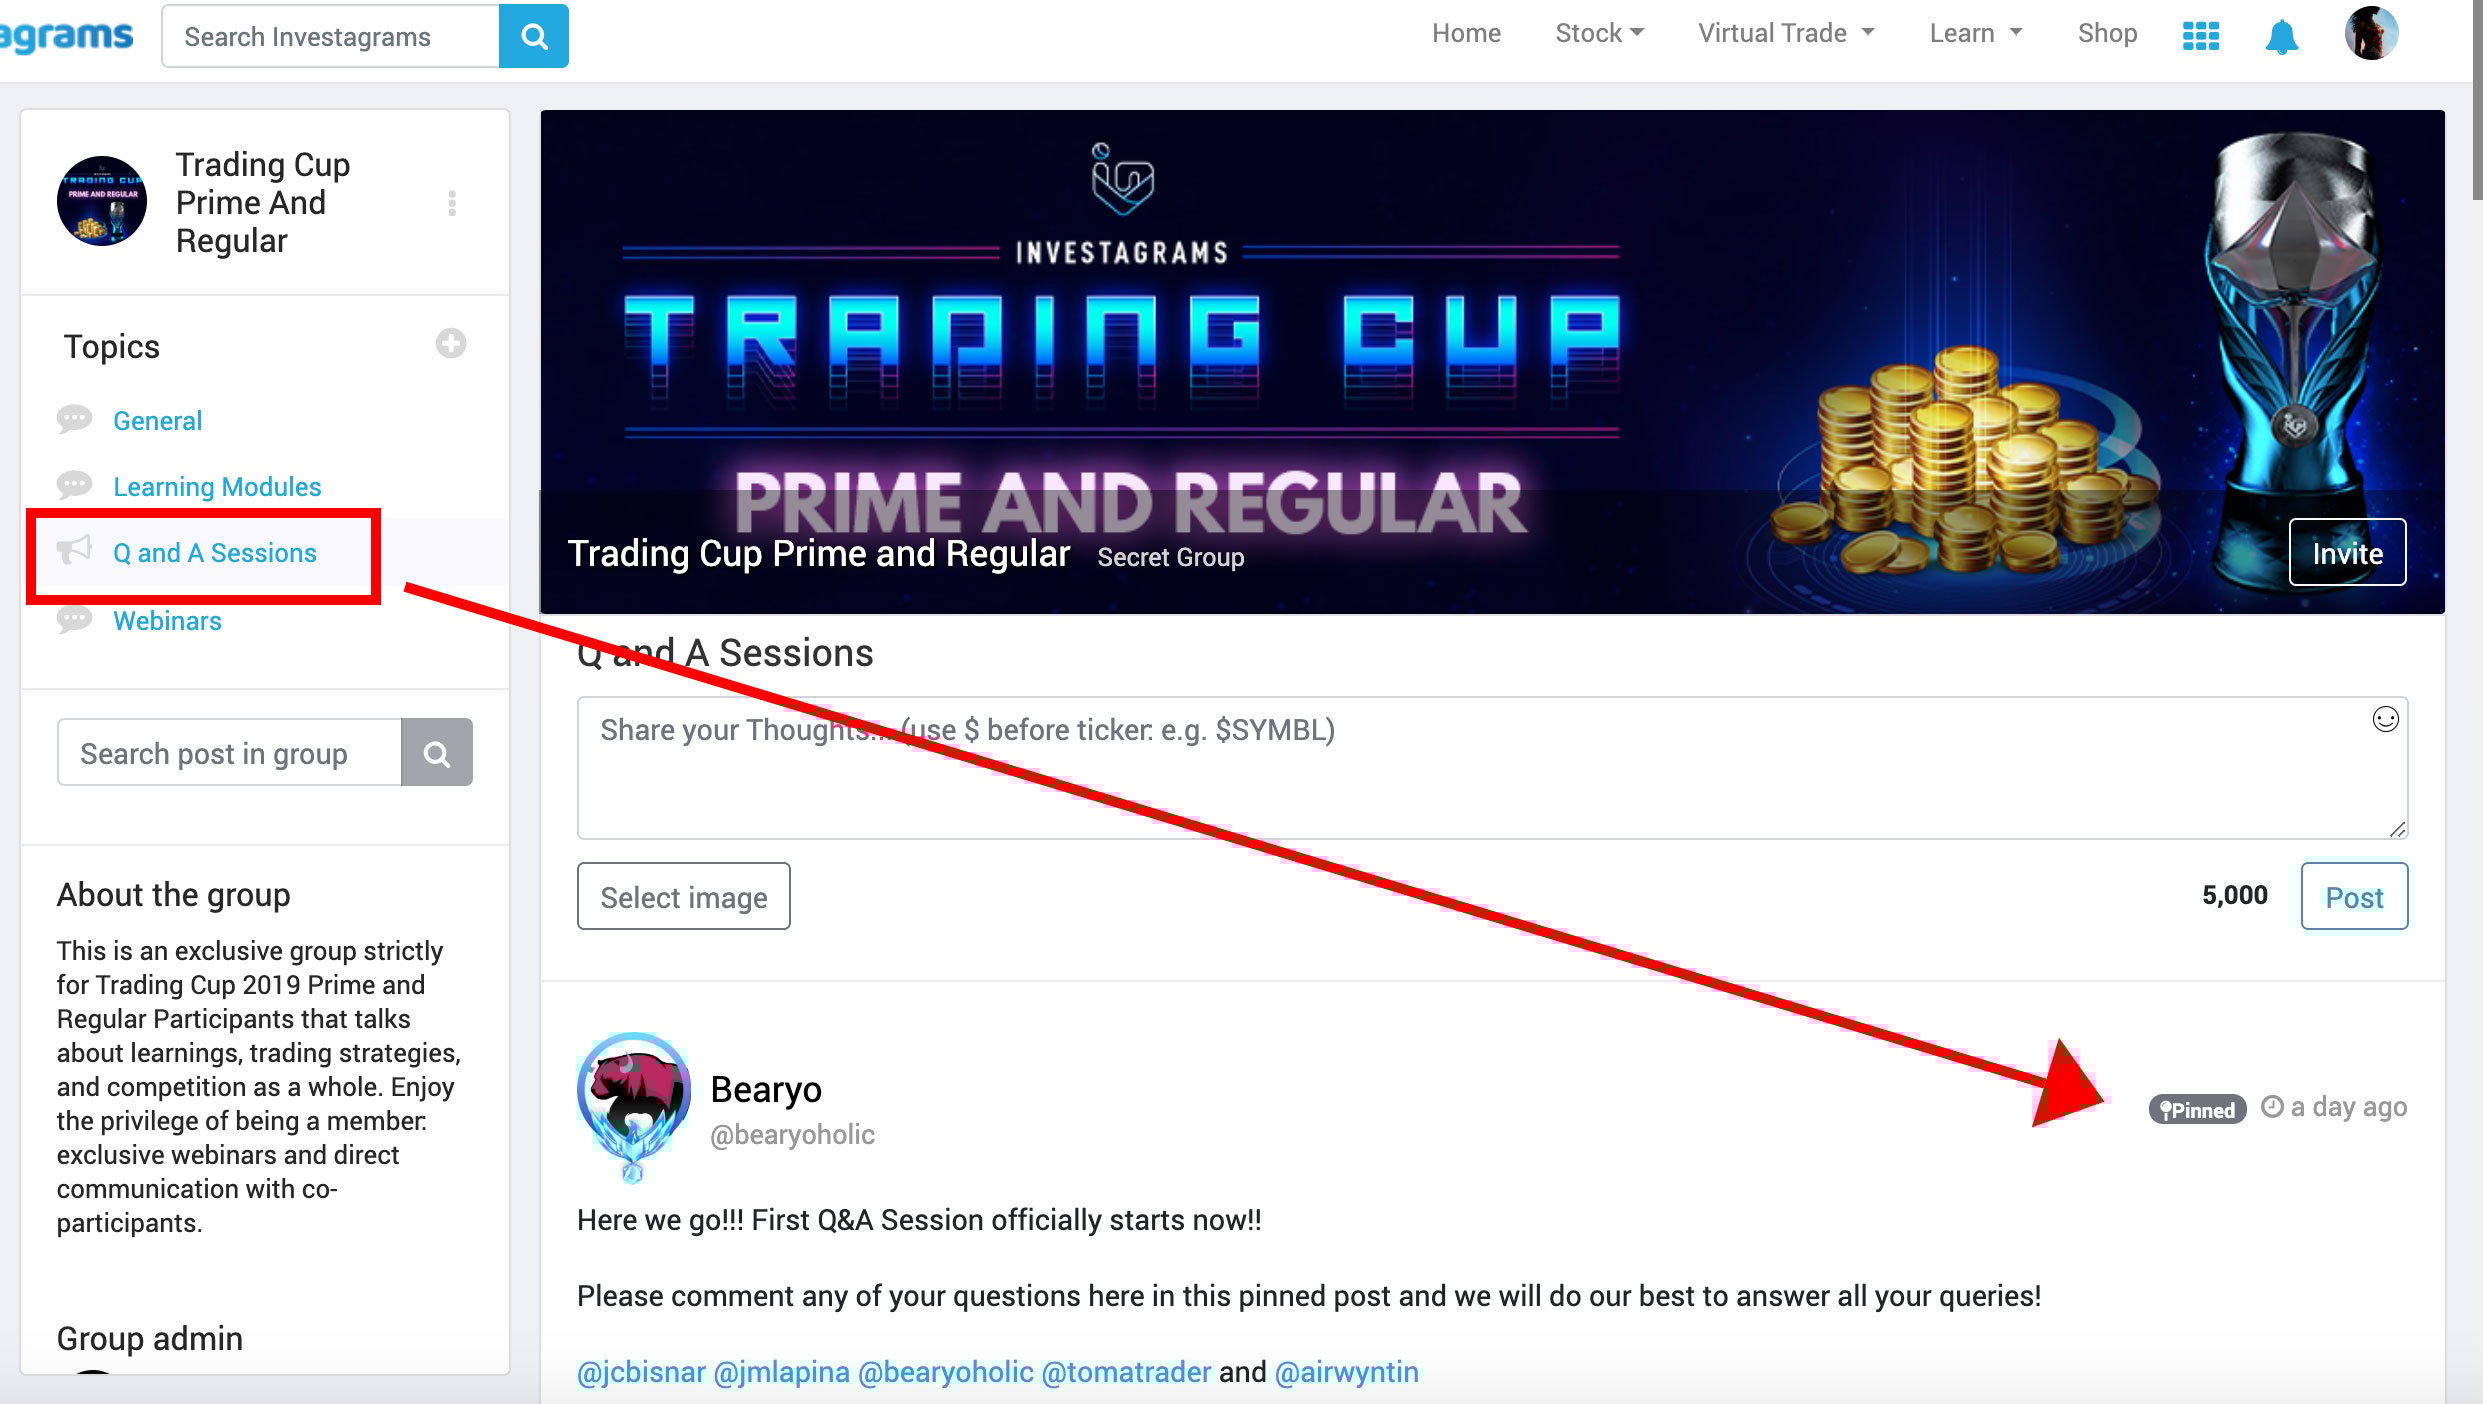2483x1404 pixels.
Task: Click the Q and A Sessions megaphone icon
Action: (74, 551)
